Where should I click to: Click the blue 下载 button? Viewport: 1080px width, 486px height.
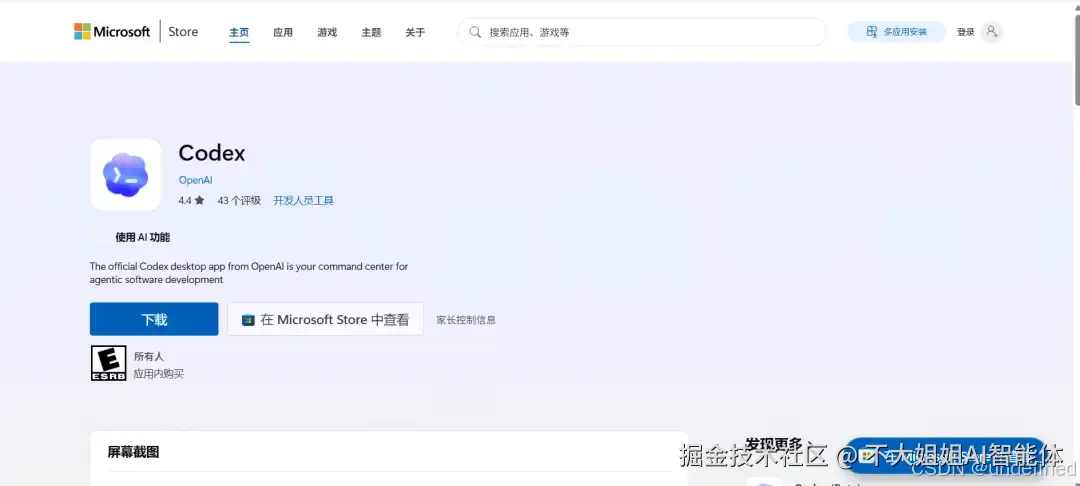pos(154,319)
